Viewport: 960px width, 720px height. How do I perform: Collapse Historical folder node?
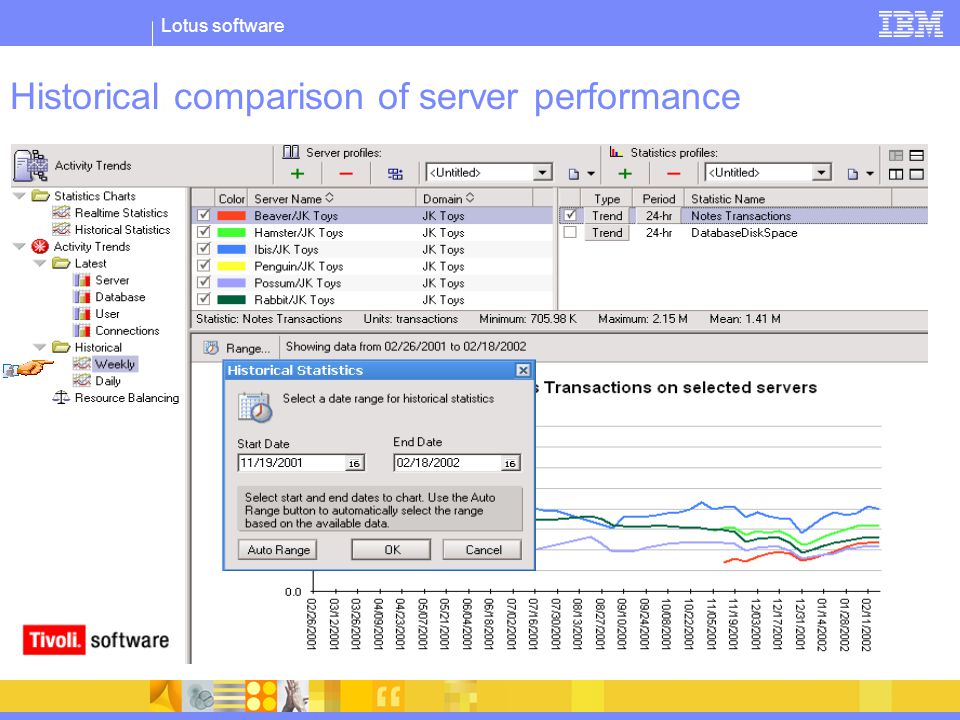(40, 347)
